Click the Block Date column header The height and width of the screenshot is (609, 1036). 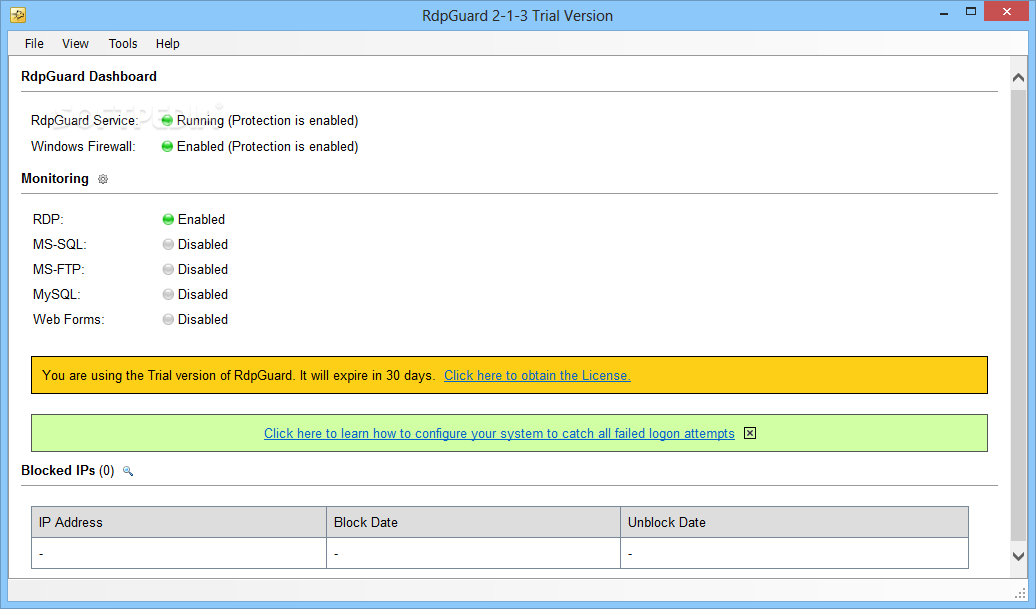tap(473, 522)
